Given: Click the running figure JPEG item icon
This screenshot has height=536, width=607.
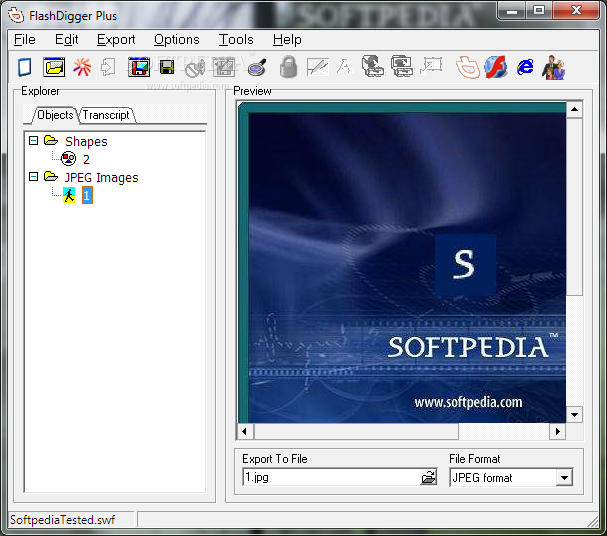Looking at the screenshot, I should point(69,195).
